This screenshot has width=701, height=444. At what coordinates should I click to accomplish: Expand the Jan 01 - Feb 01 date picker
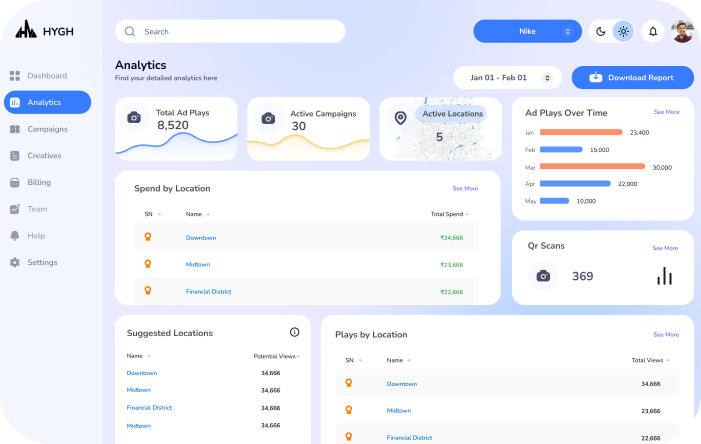pyautogui.click(x=507, y=77)
